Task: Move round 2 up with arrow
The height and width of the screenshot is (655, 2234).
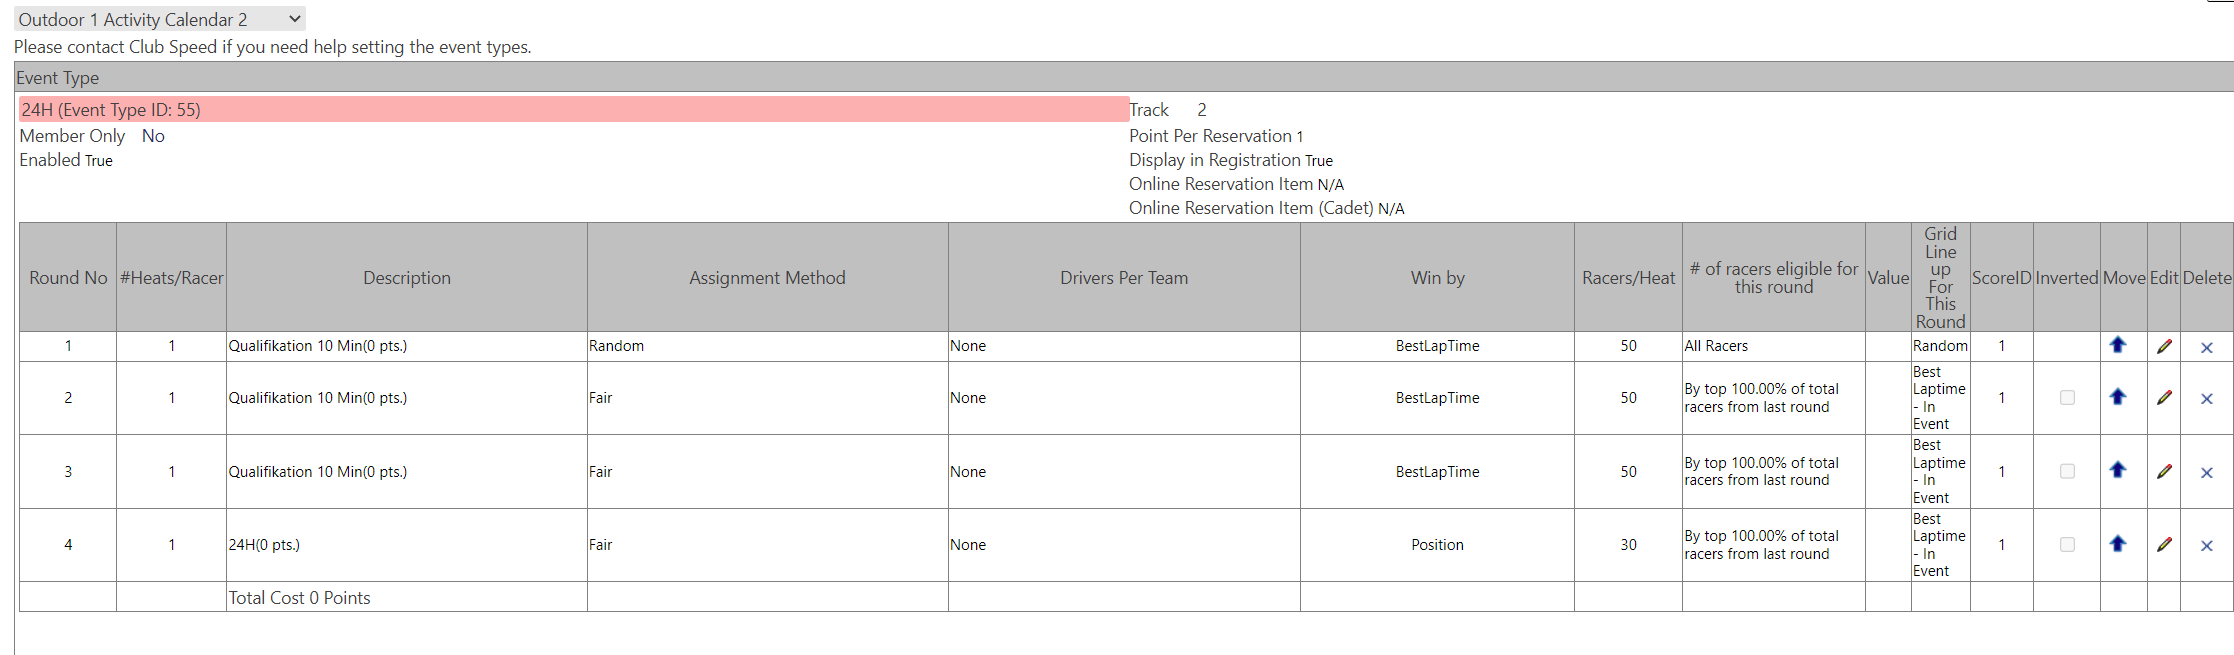Action: click(2117, 397)
